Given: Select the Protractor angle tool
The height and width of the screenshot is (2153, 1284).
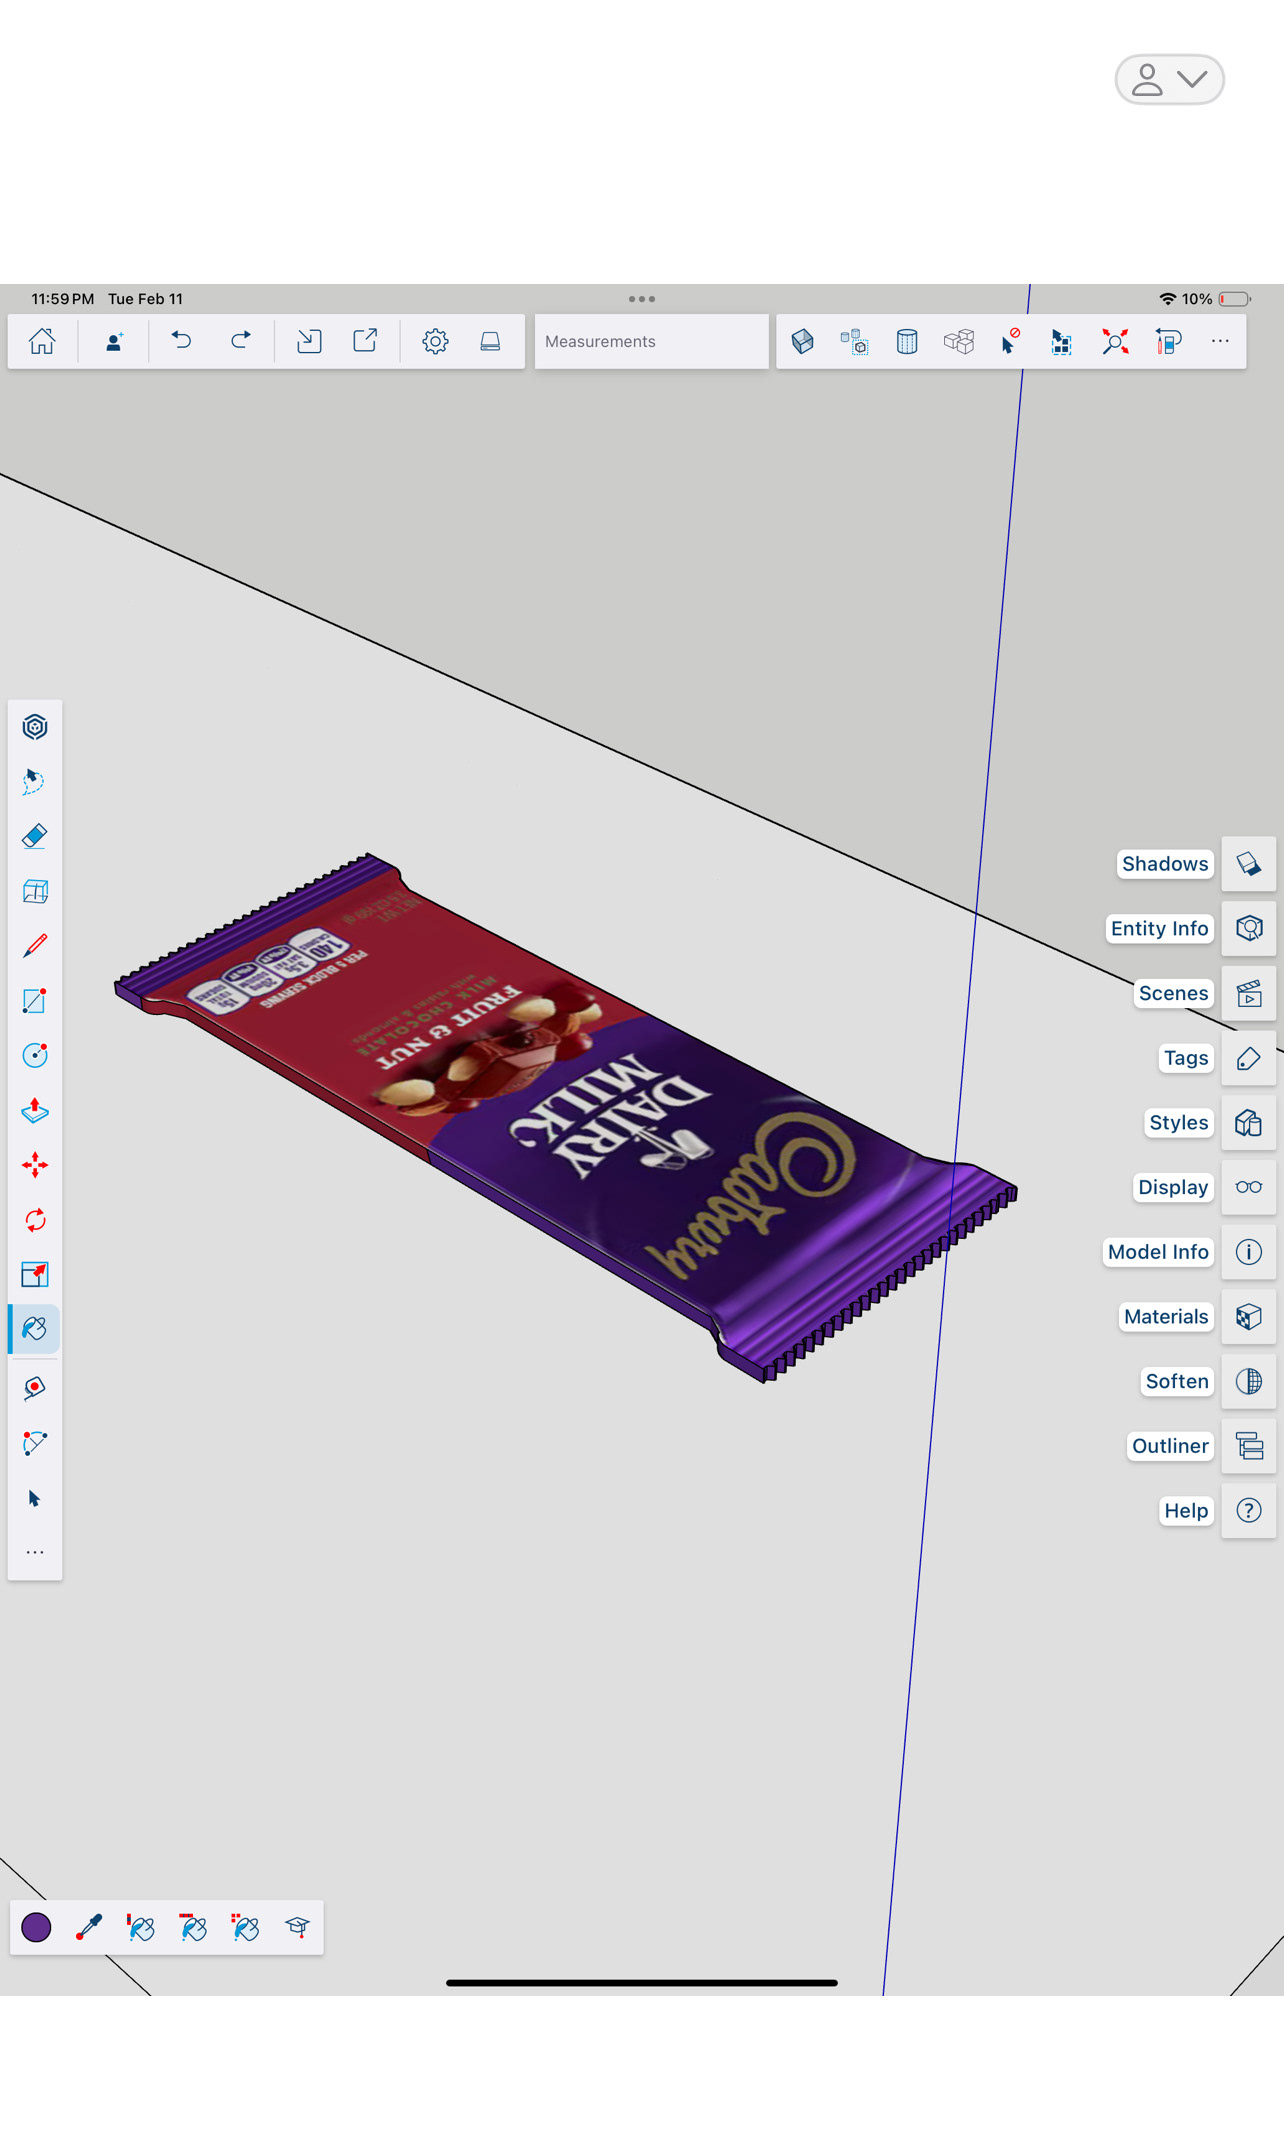Looking at the screenshot, I should click(x=35, y=1443).
